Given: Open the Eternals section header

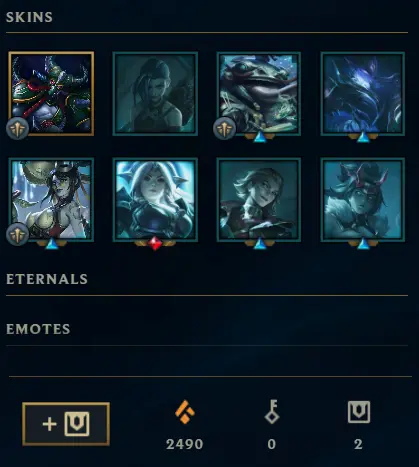Looking at the screenshot, I should point(47,279).
